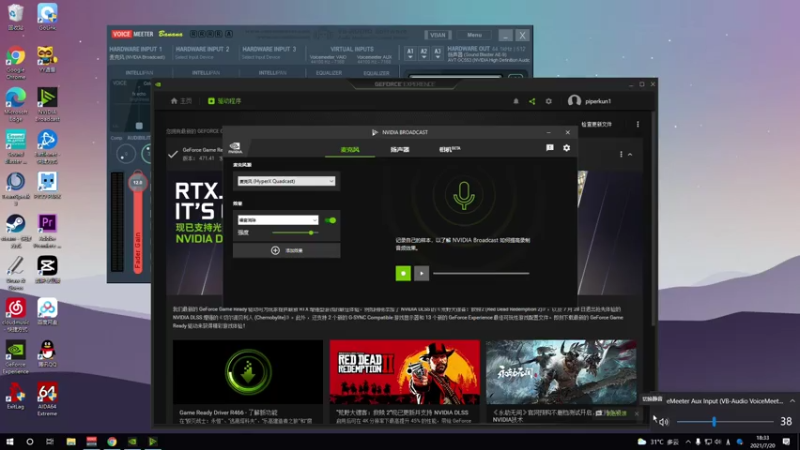
Task: Open GeForce Experience Drivers tab
Action: pyautogui.click(x=224, y=101)
